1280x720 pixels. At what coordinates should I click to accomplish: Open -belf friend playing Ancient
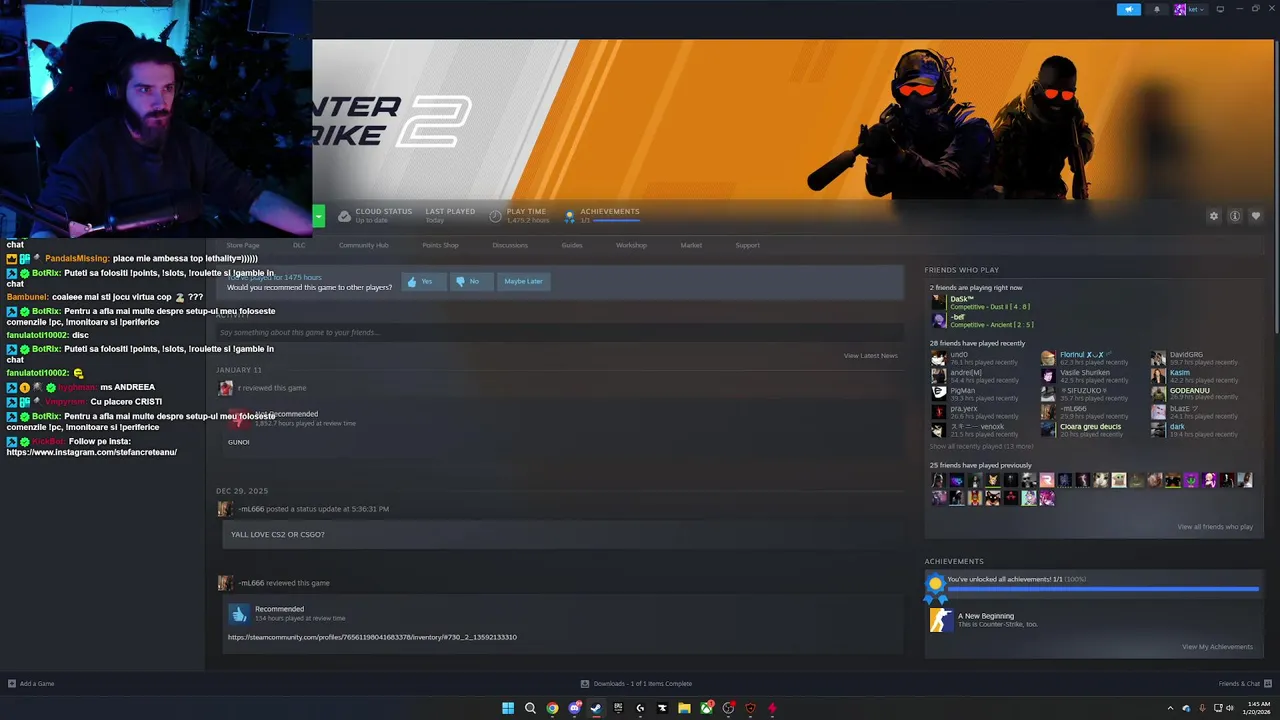click(x=982, y=320)
